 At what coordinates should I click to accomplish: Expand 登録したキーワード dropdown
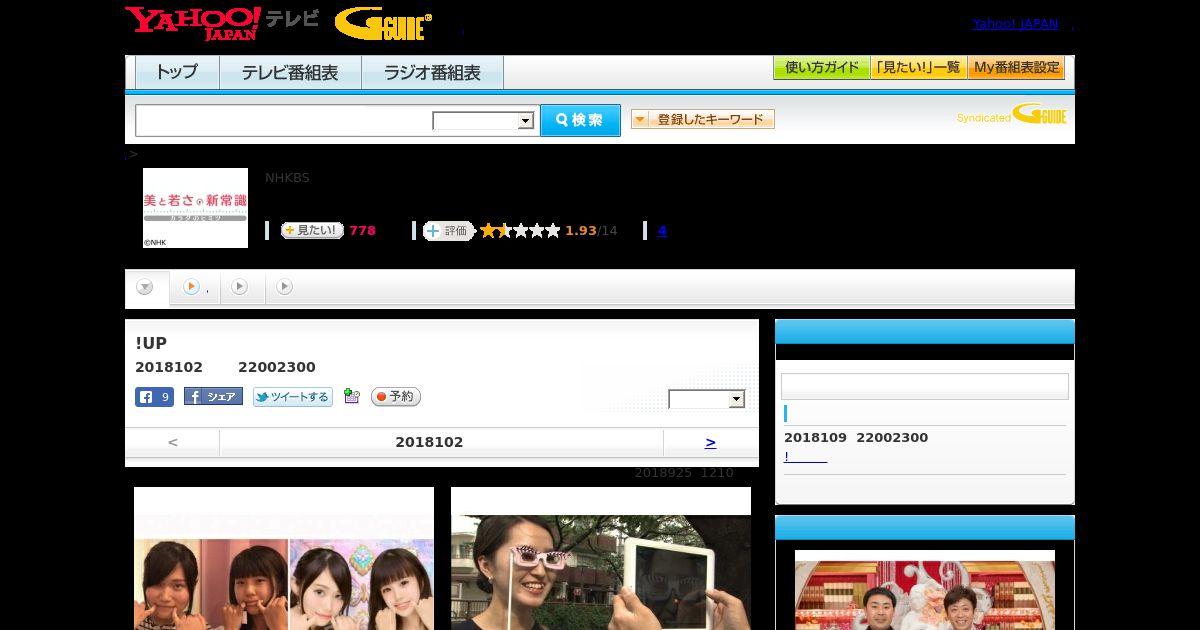[x=702, y=119]
